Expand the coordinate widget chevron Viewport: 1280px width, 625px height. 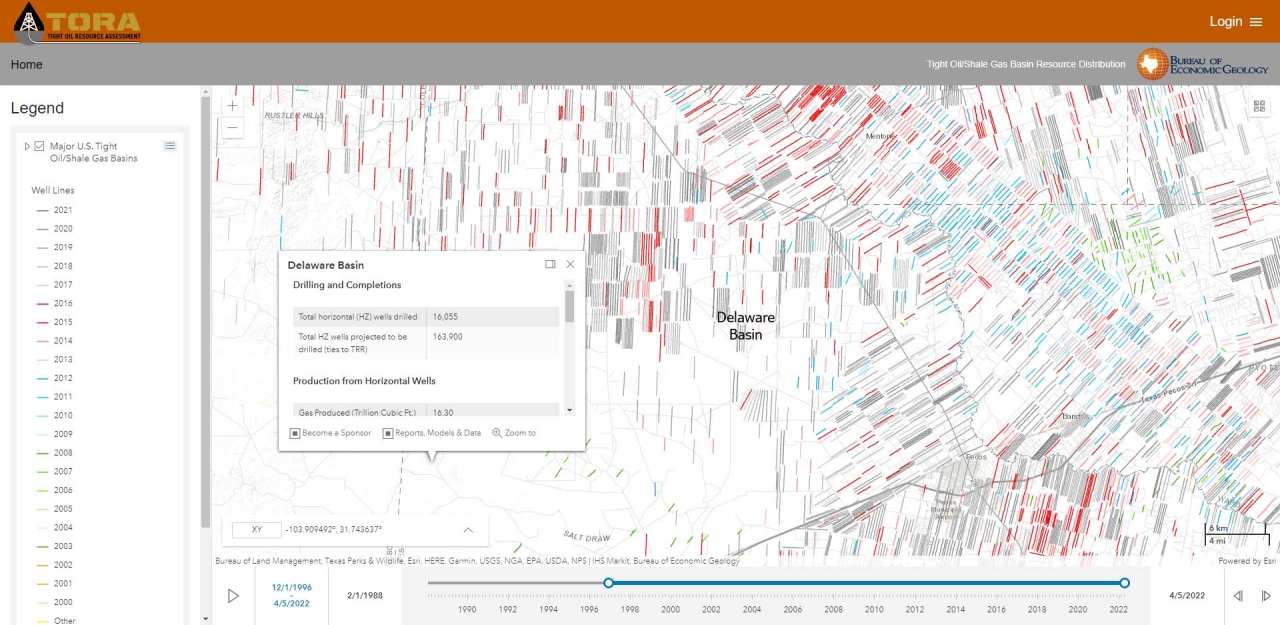(468, 530)
